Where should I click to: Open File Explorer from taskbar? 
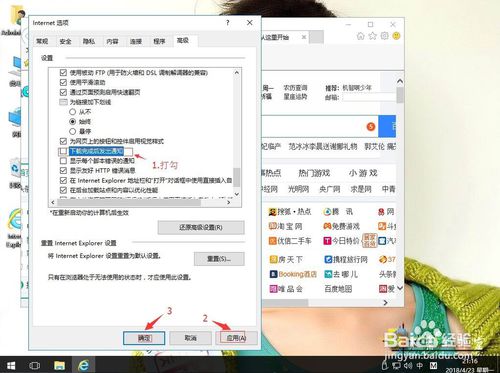coord(59,365)
